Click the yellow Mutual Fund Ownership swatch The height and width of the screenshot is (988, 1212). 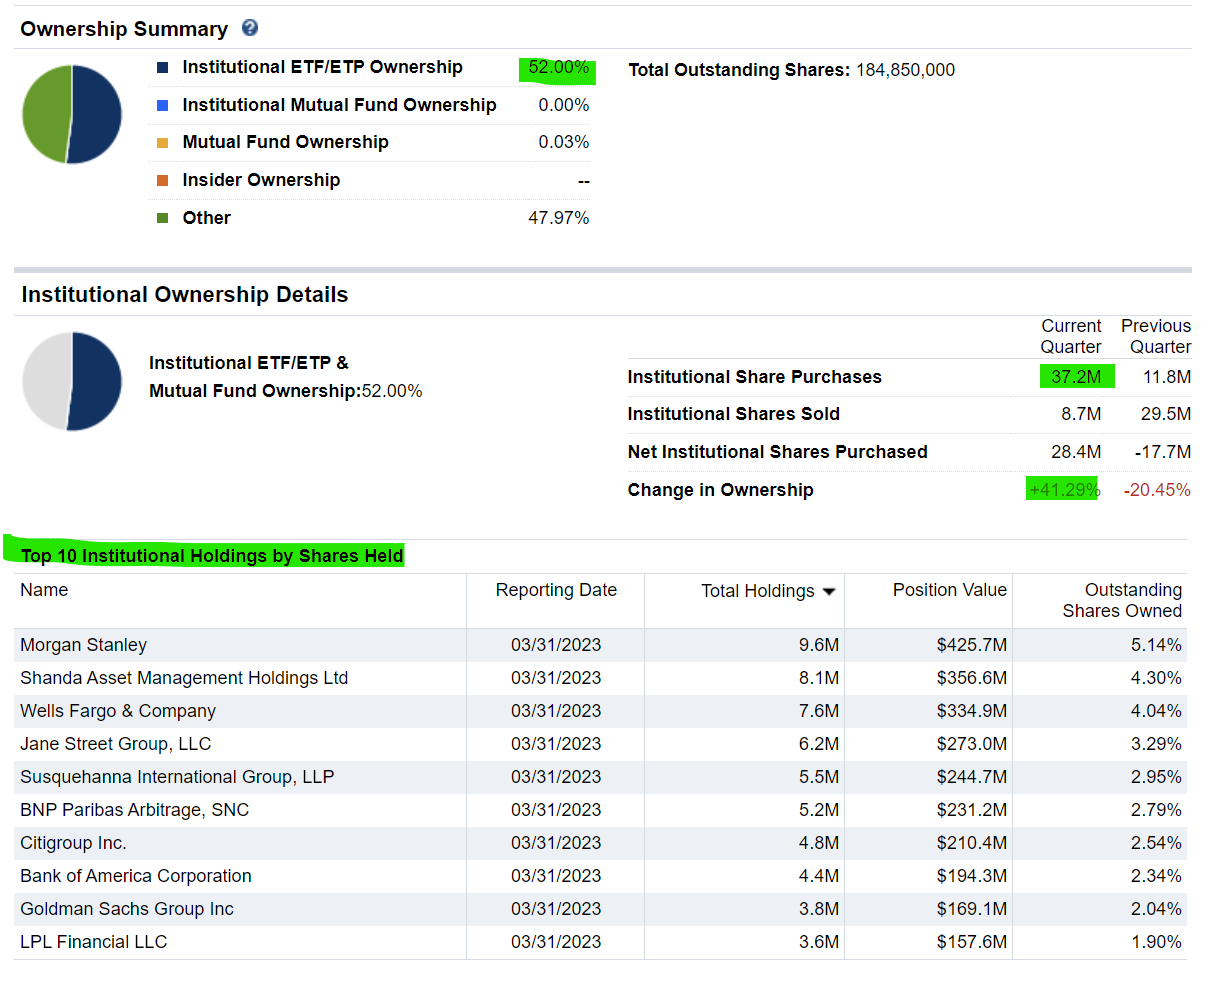[x=162, y=143]
